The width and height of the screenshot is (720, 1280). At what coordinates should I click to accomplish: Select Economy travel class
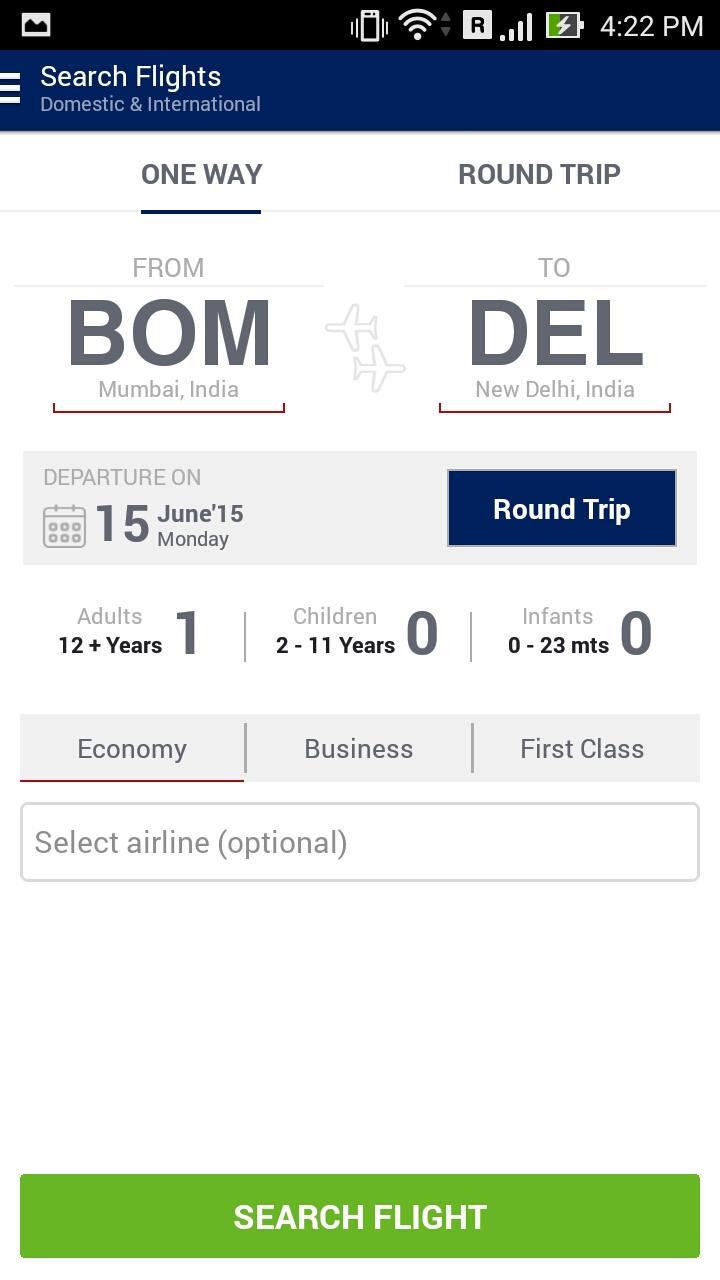[132, 749]
